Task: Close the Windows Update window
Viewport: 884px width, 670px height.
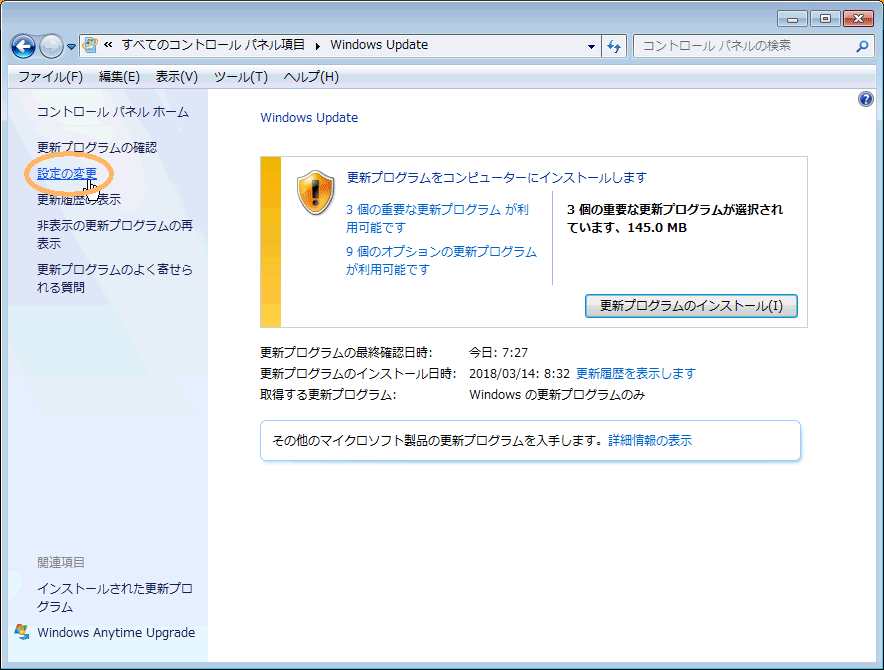Action: (858, 19)
